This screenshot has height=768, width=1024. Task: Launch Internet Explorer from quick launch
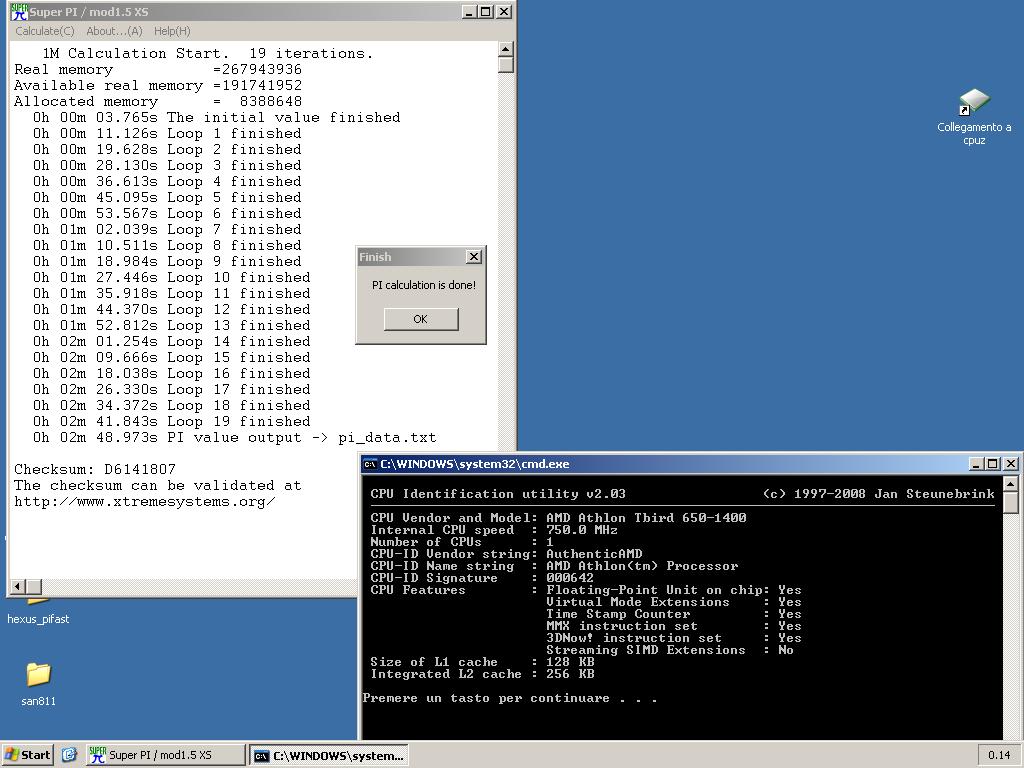(69, 755)
